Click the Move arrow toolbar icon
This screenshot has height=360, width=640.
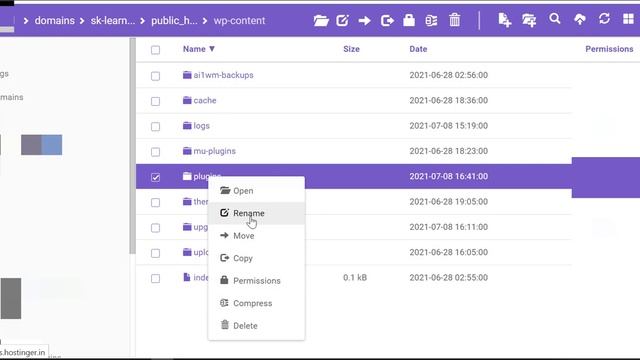click(364, 20)
